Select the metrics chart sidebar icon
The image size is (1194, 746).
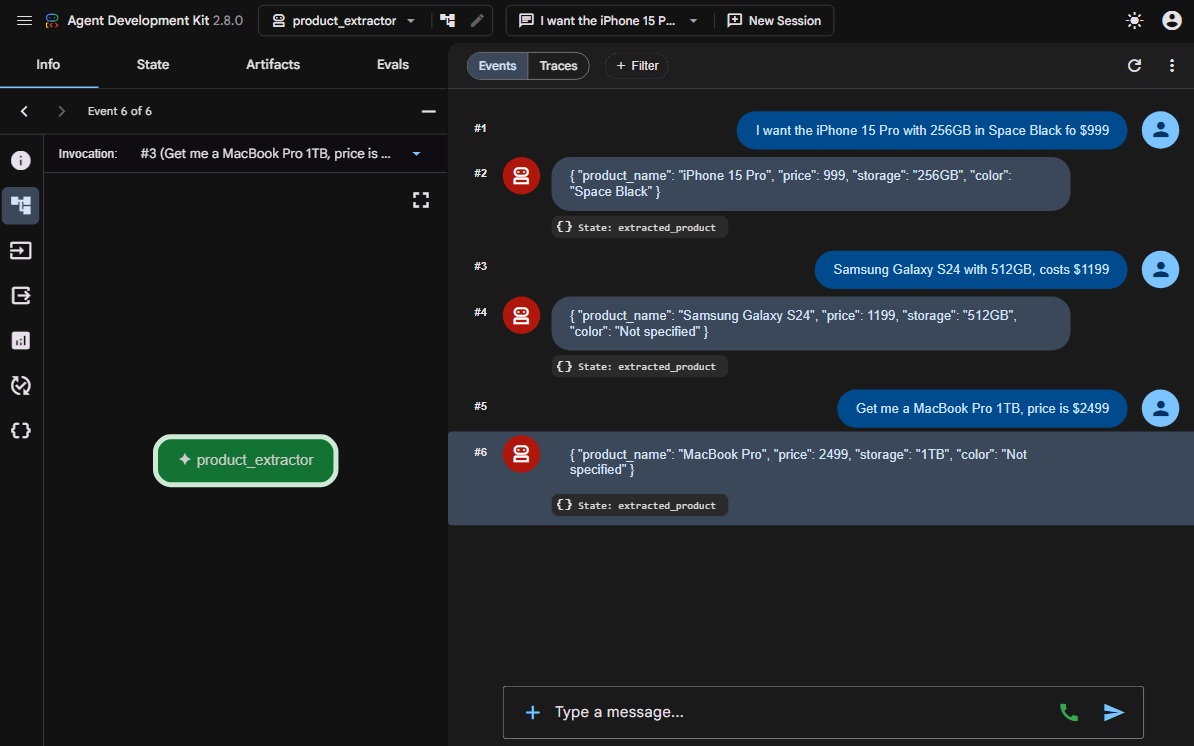tap(21, 340)
